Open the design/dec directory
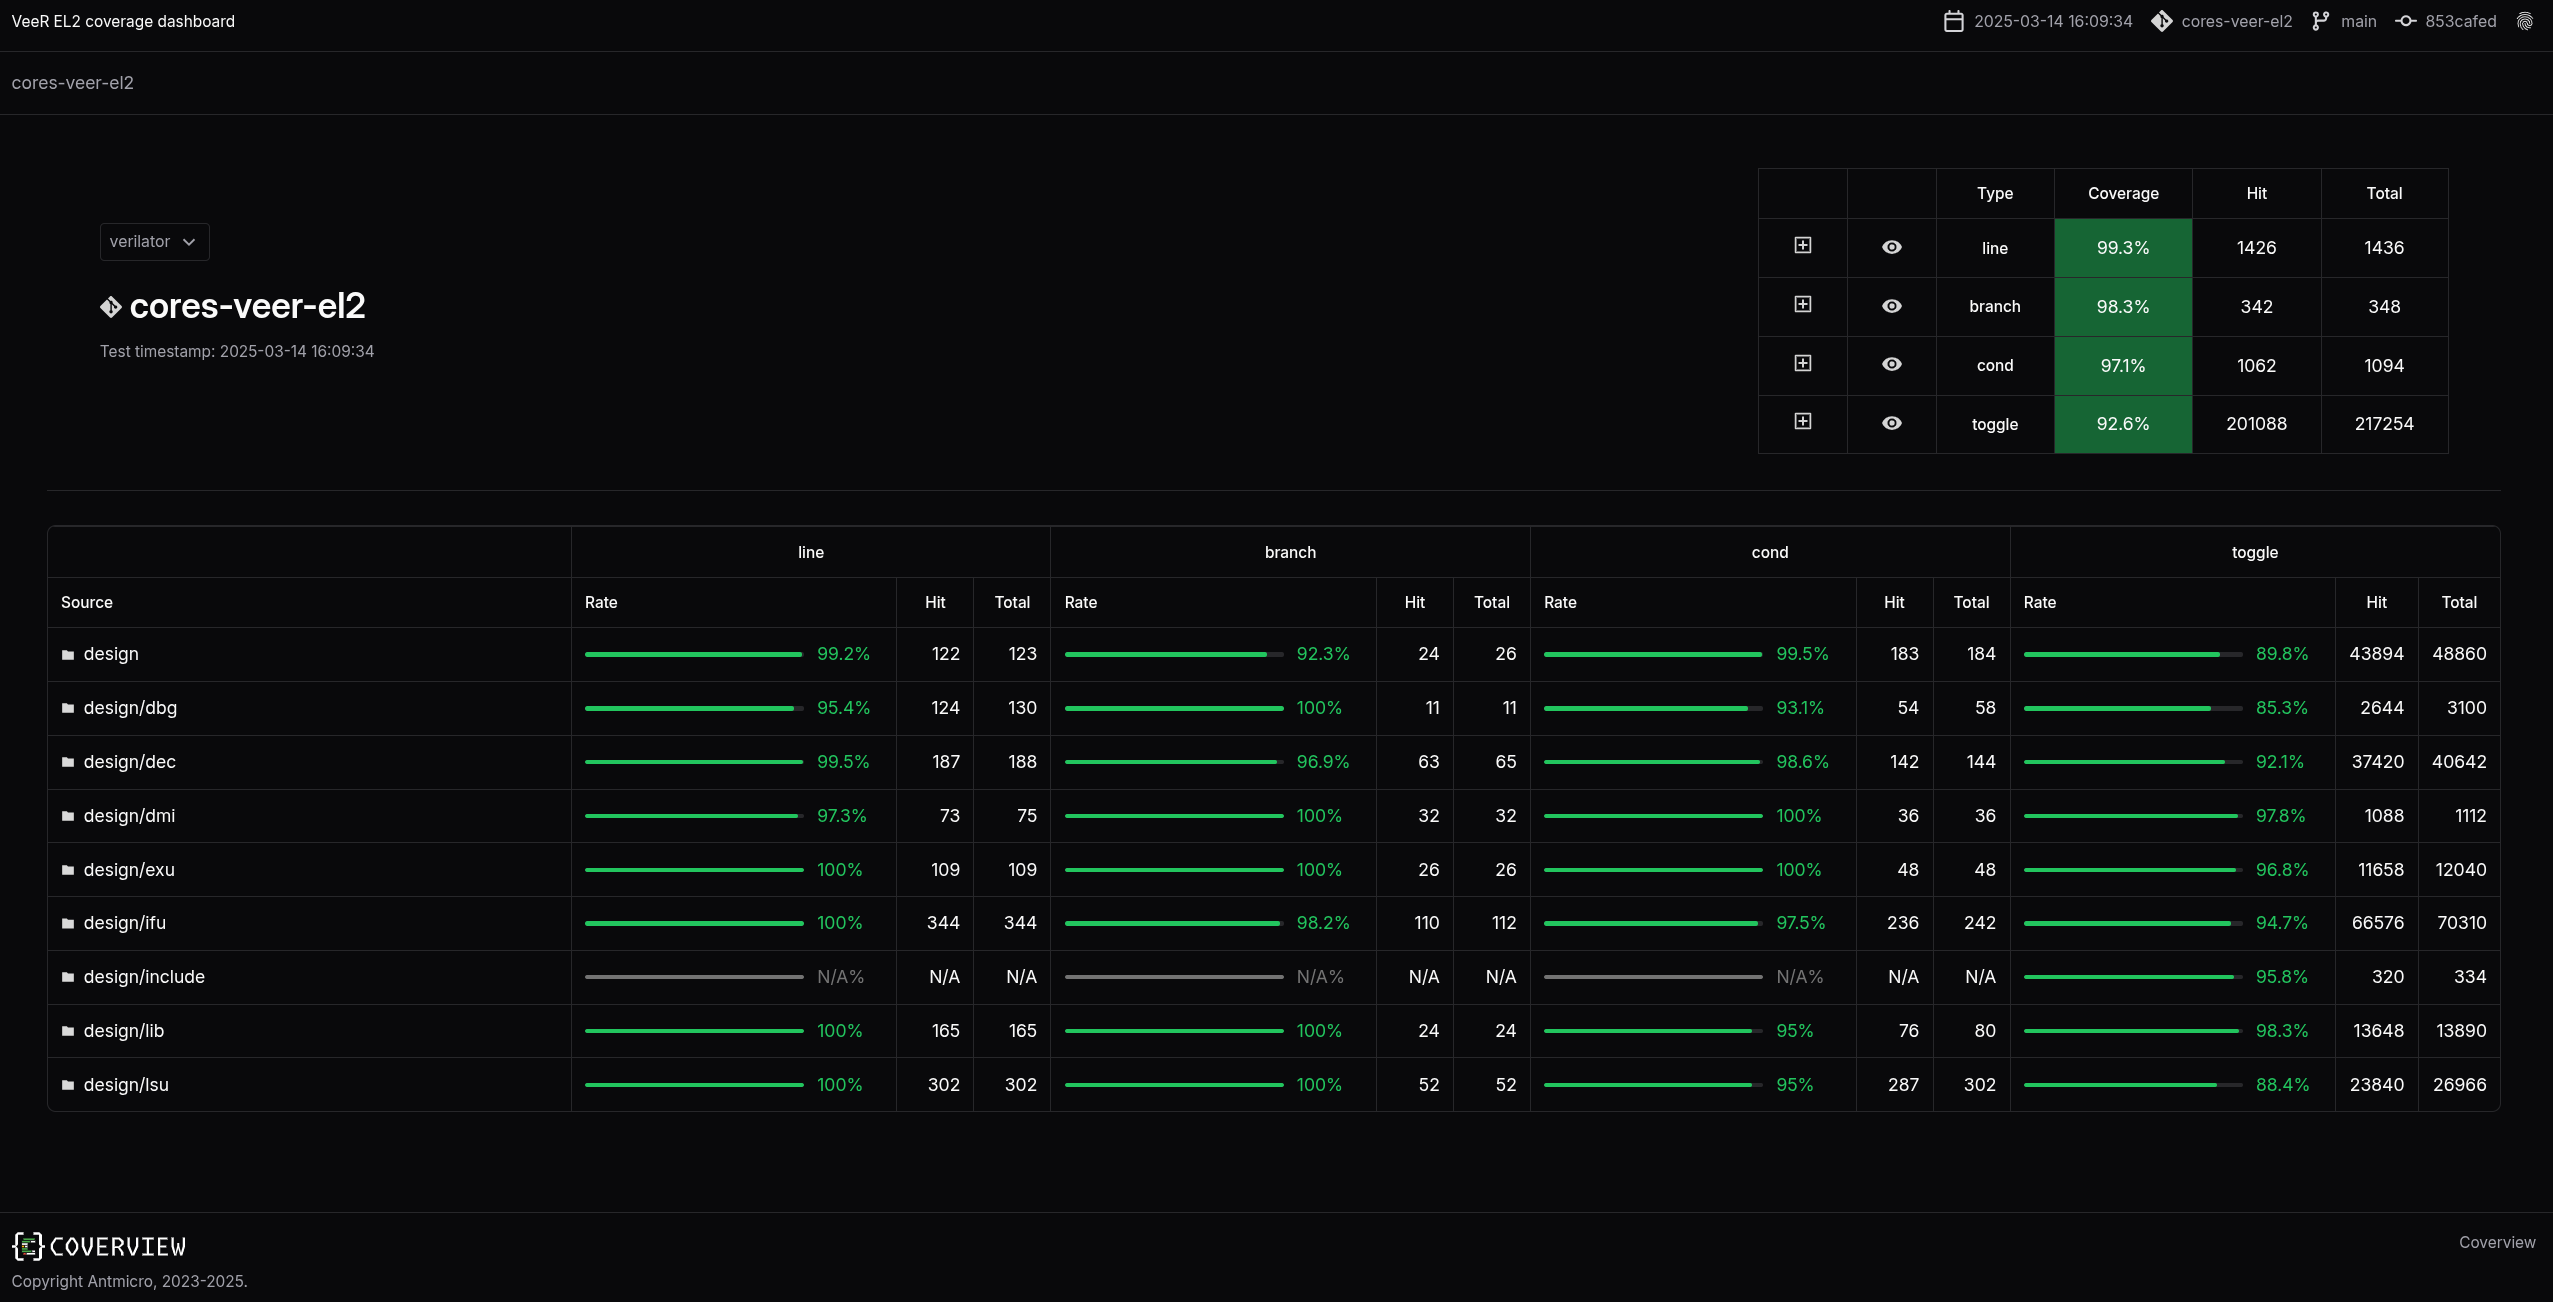The image size is (2553, 1302). [x=130, y=762]
